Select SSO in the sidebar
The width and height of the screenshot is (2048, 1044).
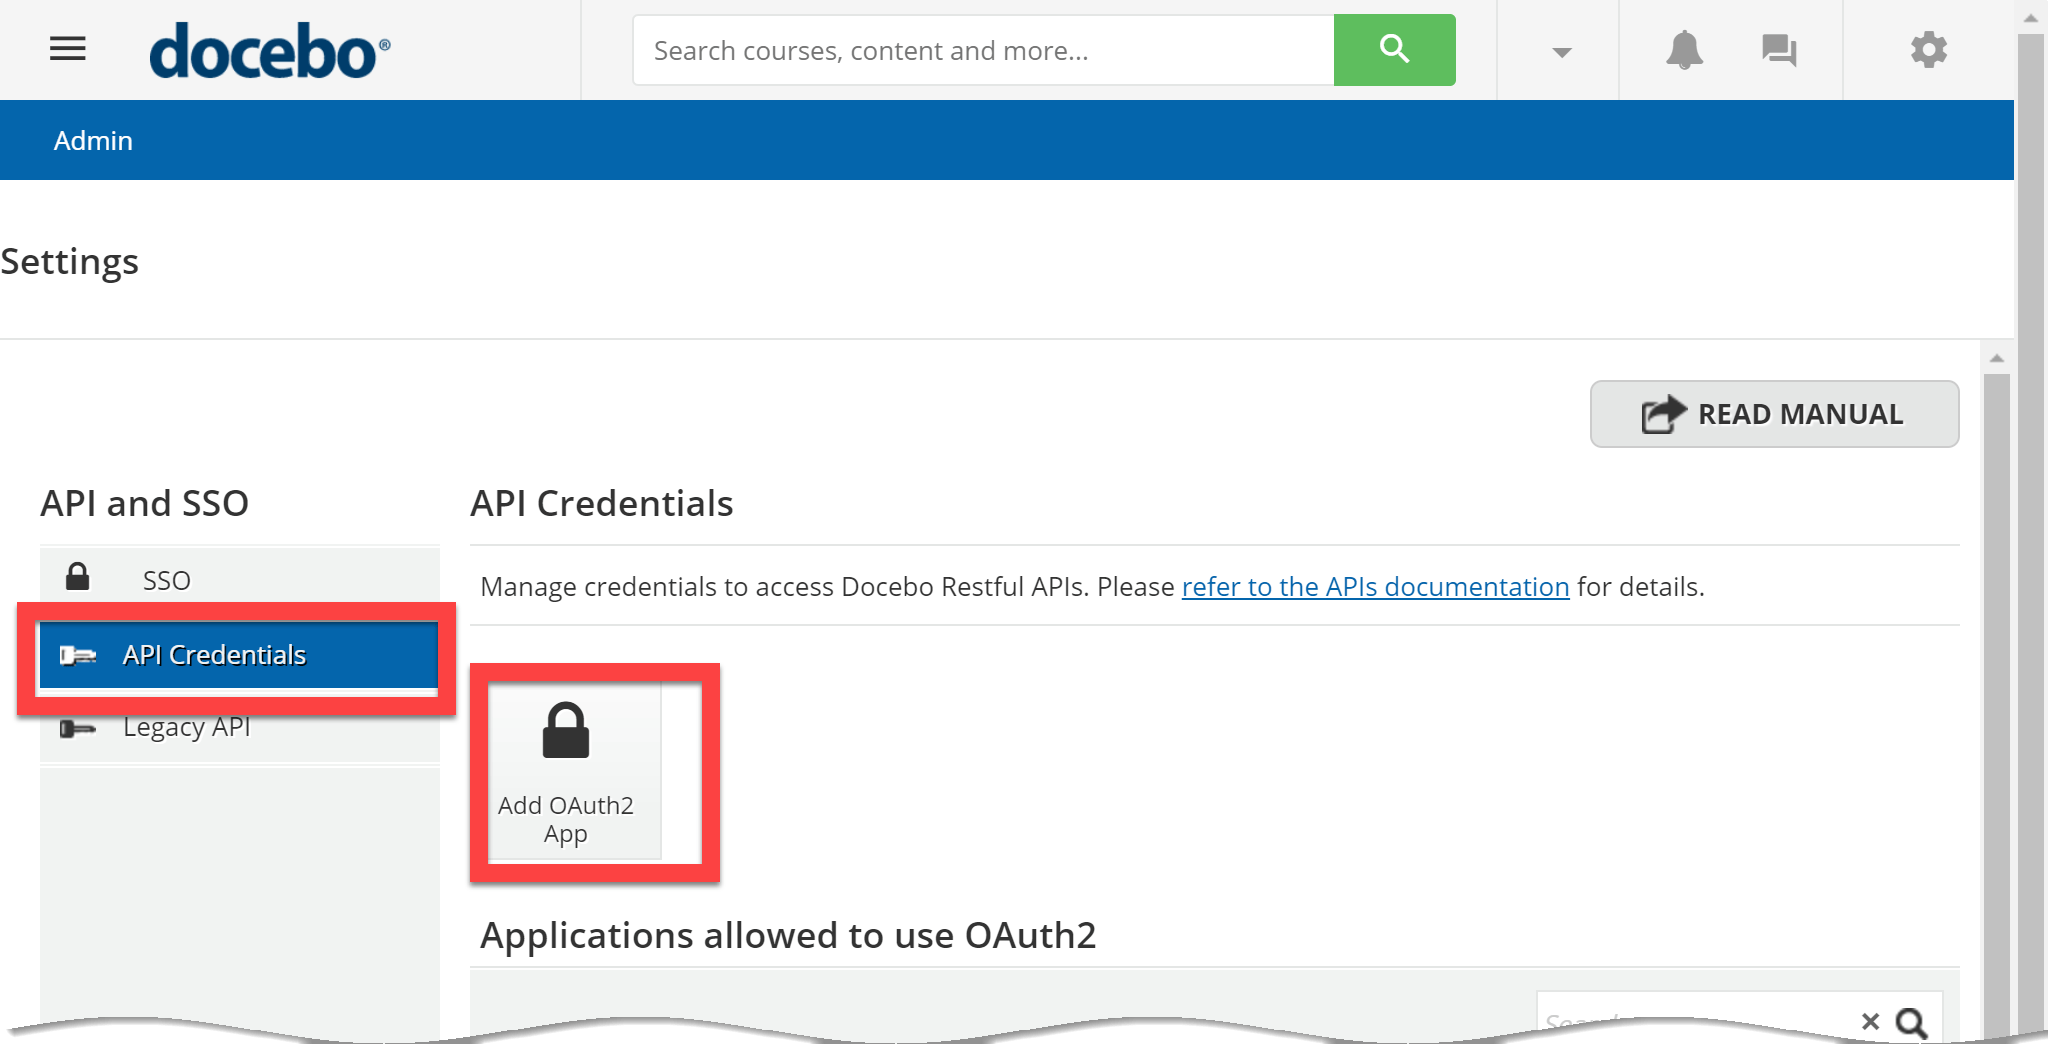(240, 580)
